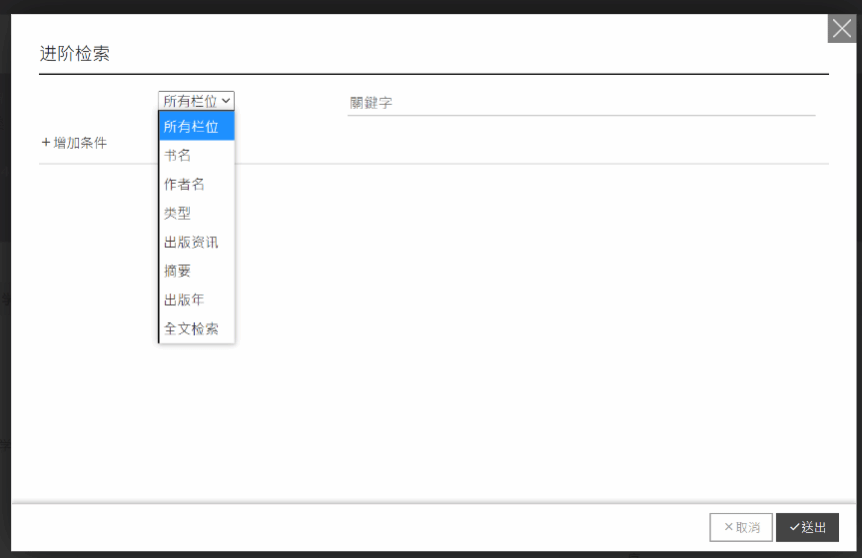Add a search condition with 增加条件
This screenshot has height=558, width=862.
pos(80,143)
